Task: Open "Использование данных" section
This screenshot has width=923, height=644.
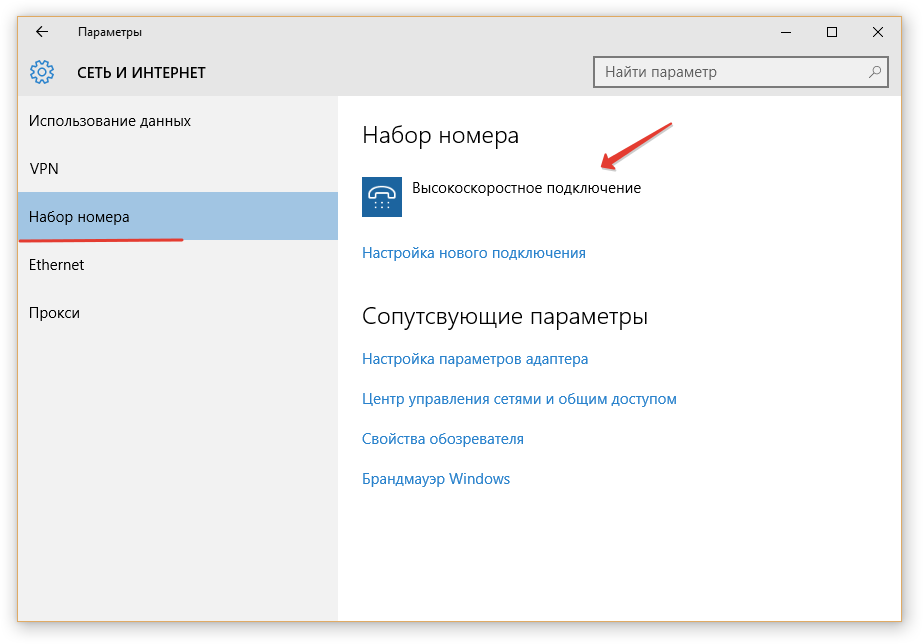Action: [x=177, y=121]
